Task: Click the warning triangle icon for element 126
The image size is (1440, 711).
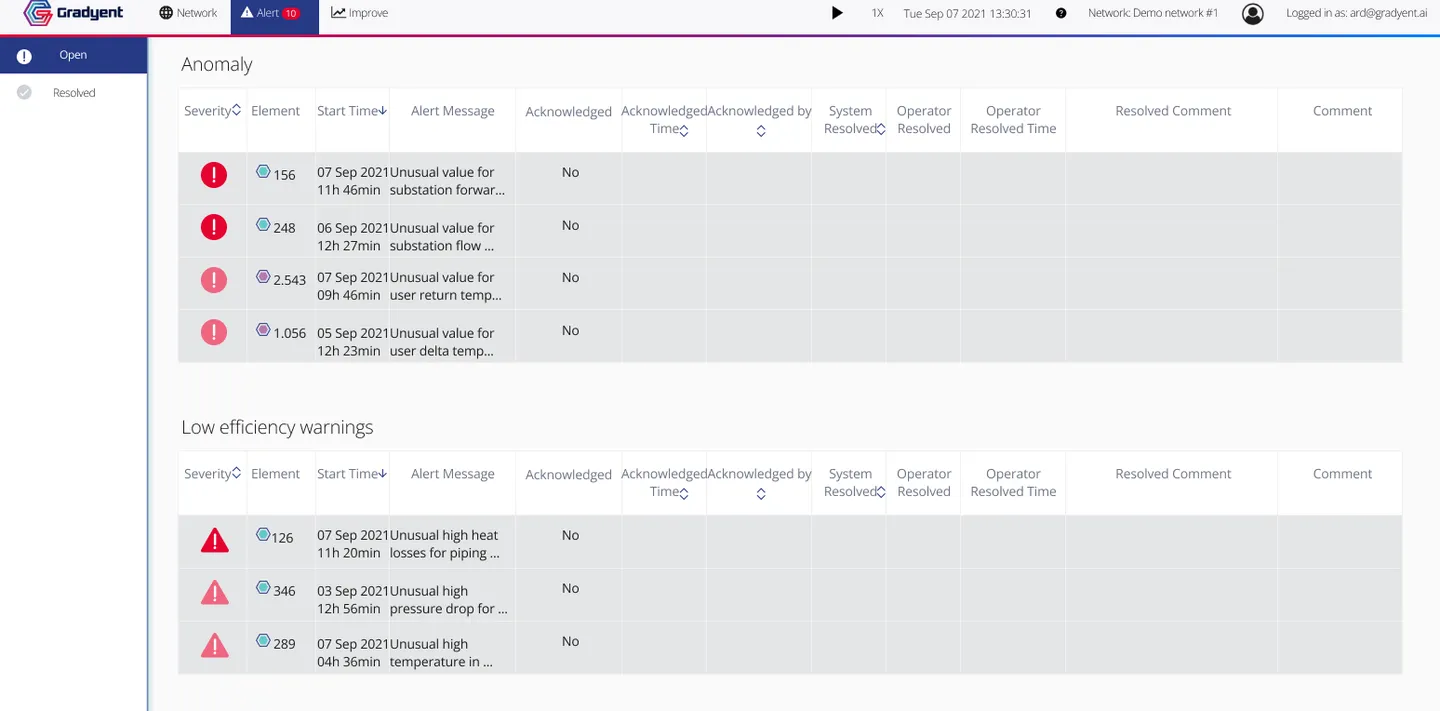Action: pos(213,539)
